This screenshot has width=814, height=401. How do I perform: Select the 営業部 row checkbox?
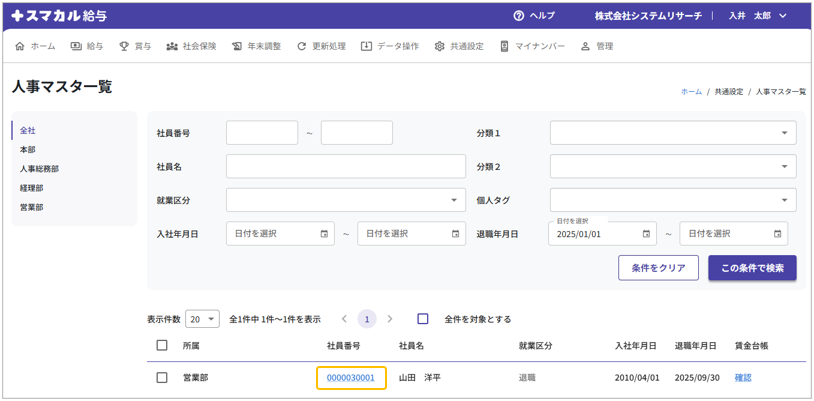[162, 378]
